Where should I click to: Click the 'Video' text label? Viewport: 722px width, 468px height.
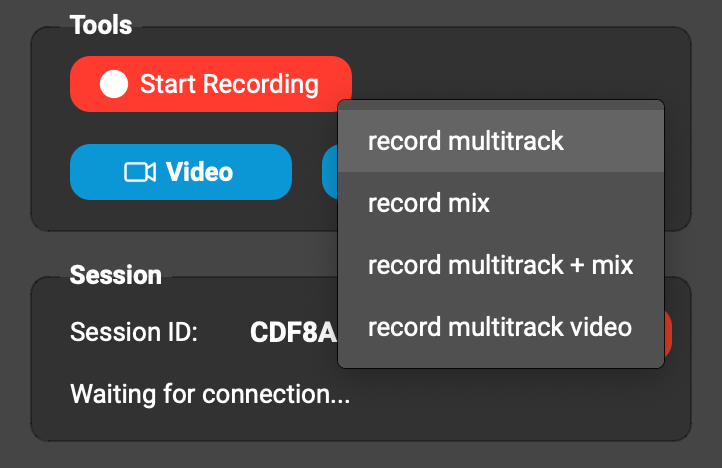(199, 172)
